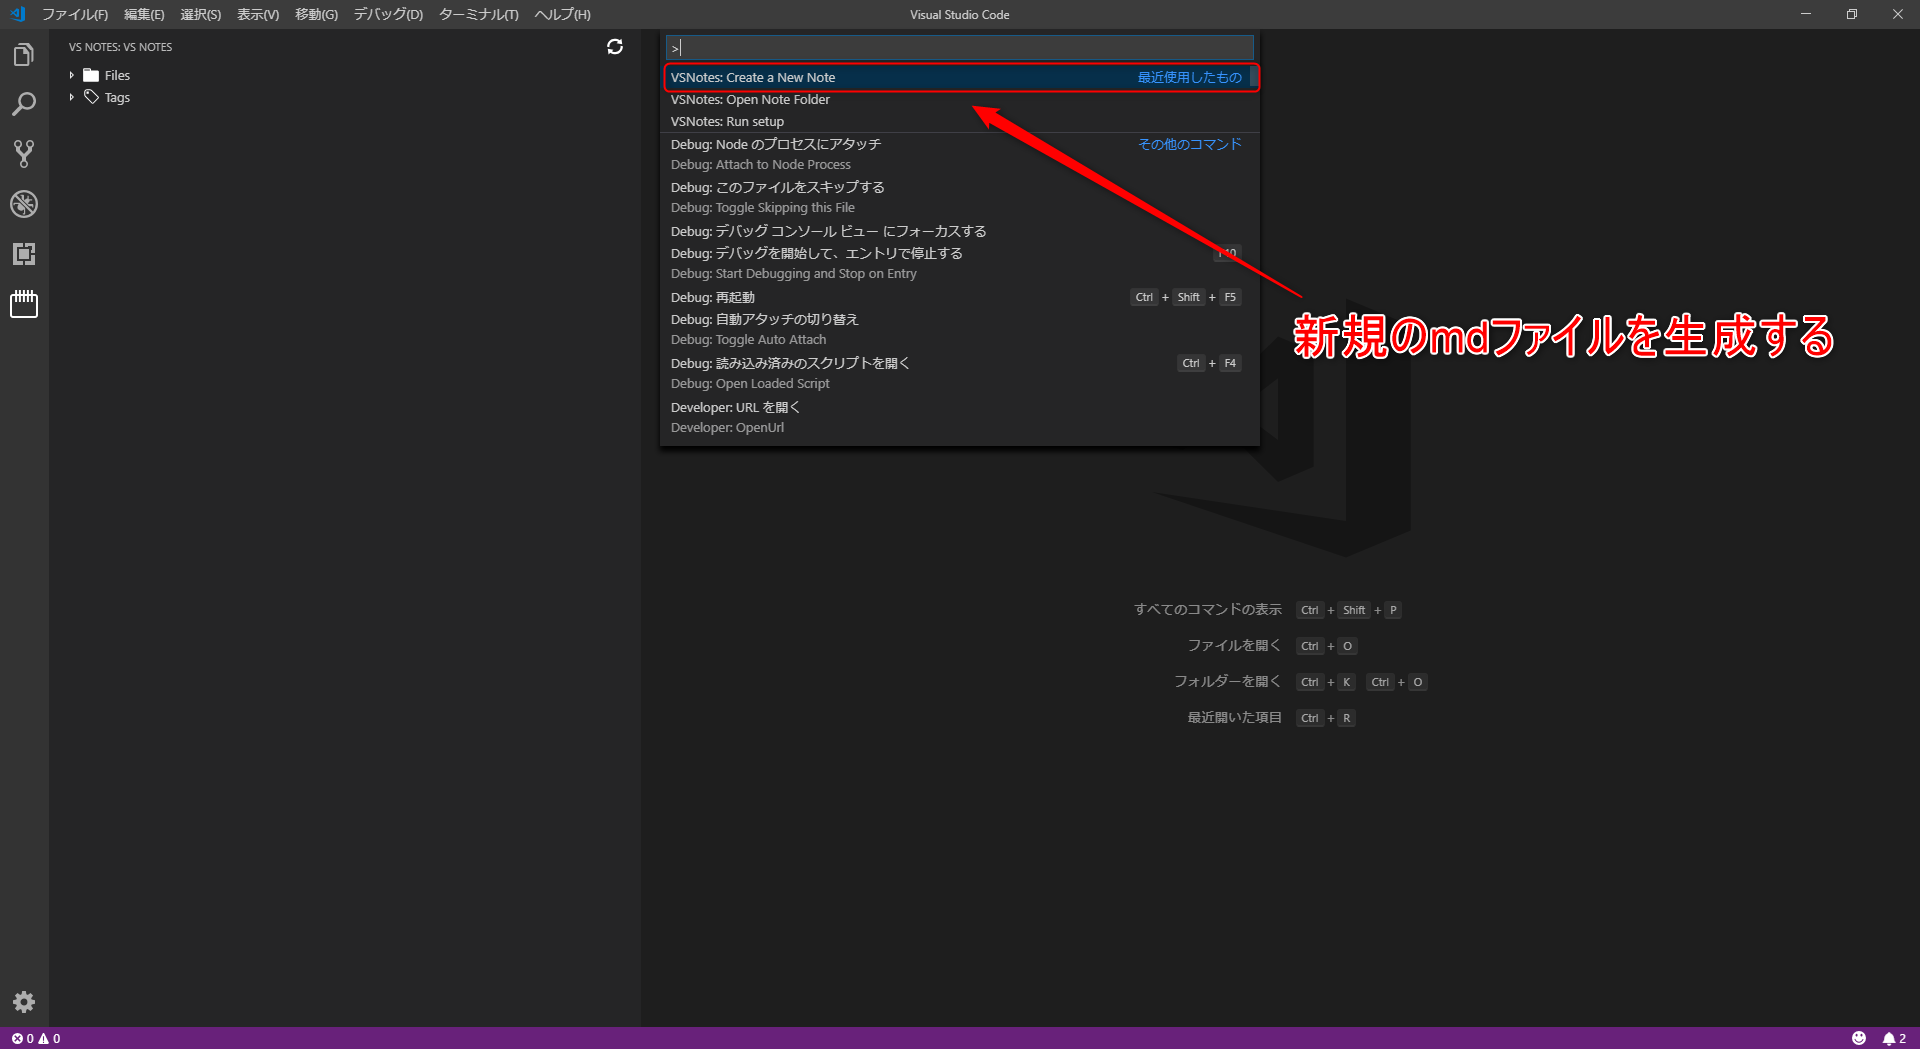
Task: Click the feedback smiley icon
Action: coord(1859,1038)
